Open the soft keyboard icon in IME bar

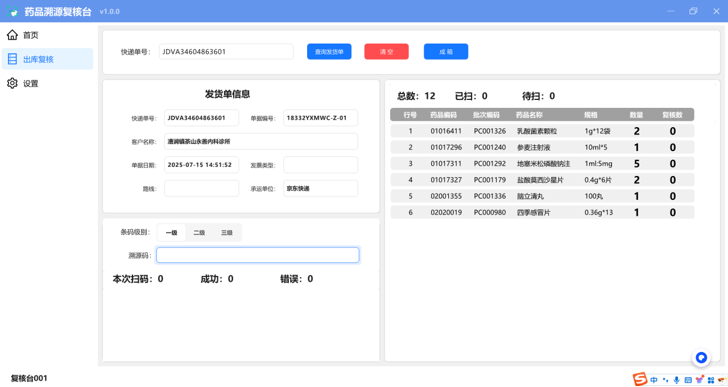tap(688, 380)
